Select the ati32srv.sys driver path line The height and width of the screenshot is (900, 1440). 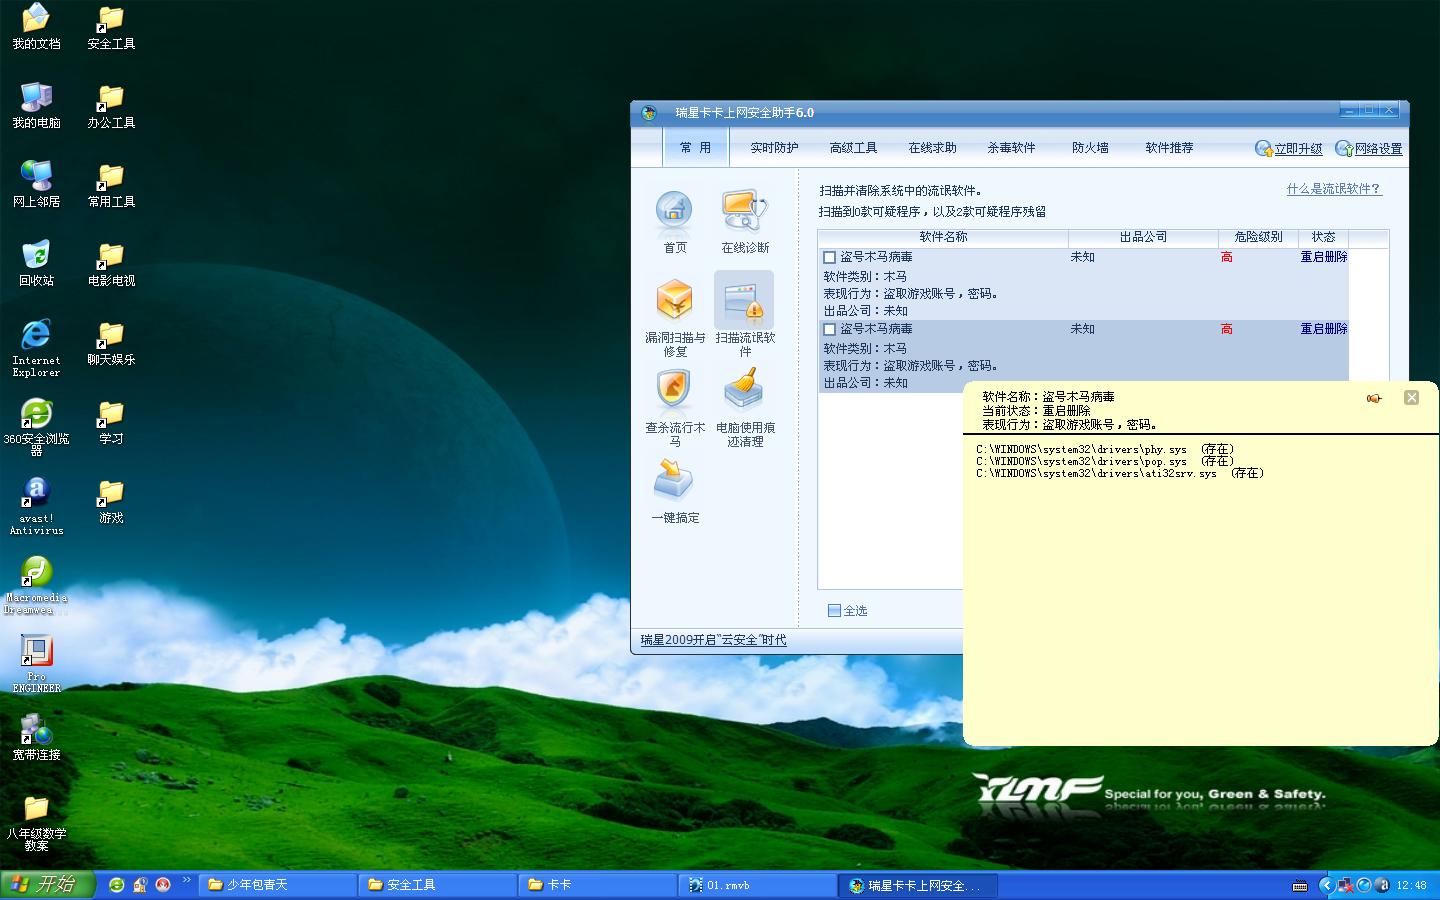pos(1120,474)
